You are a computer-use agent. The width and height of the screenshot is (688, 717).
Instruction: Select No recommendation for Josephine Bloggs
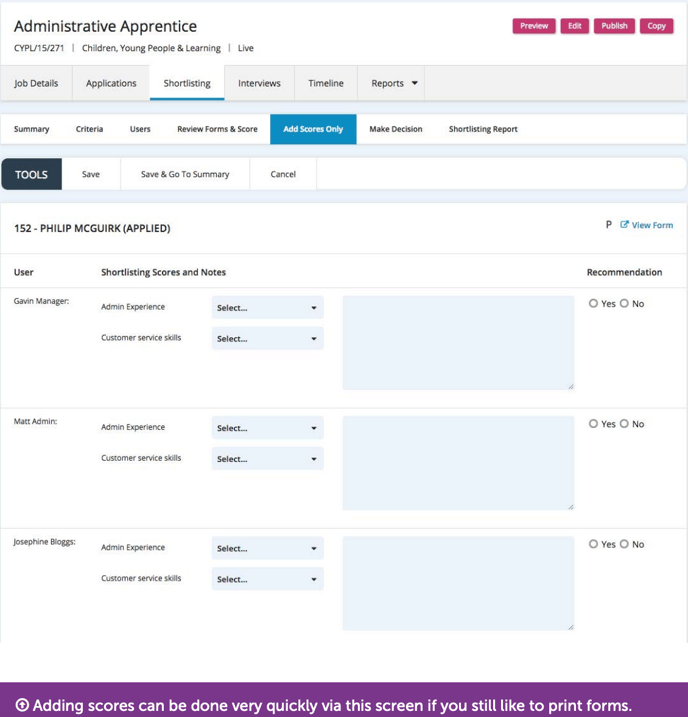(624, 544)
